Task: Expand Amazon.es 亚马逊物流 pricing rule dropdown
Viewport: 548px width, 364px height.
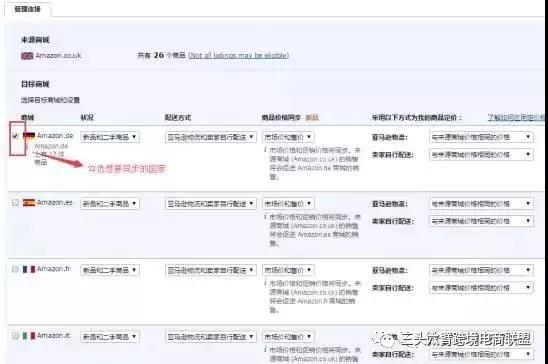Action: coord(481,203)
